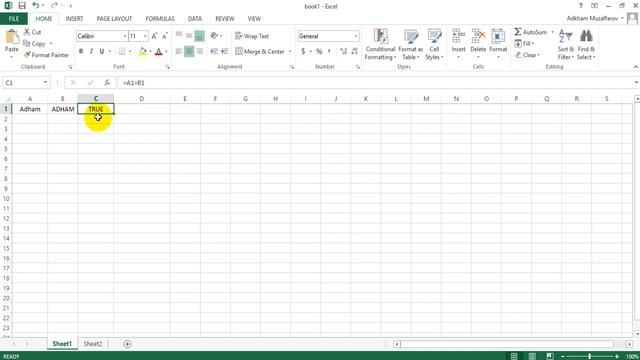
Task: Click the Insert cells icon
Action: (x=458, y=36)
